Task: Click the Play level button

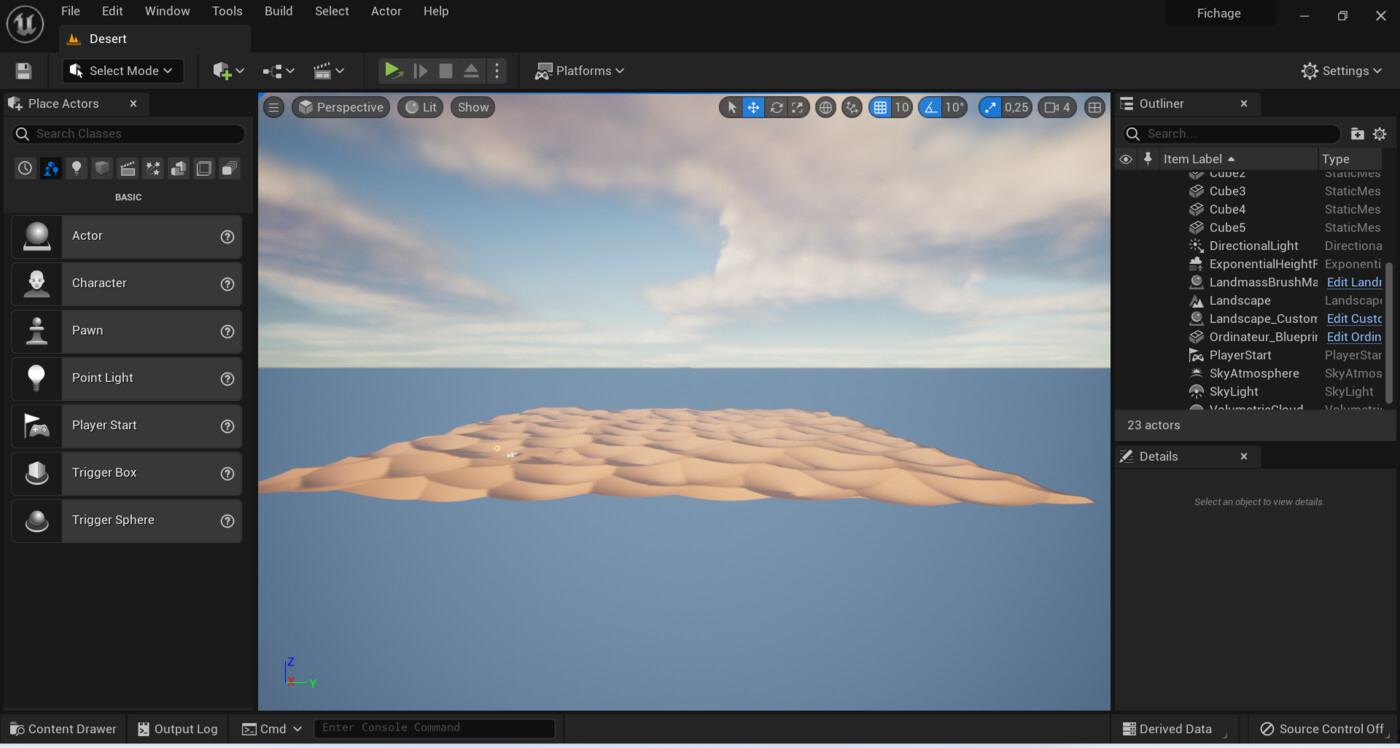Action: pos(392,71)
